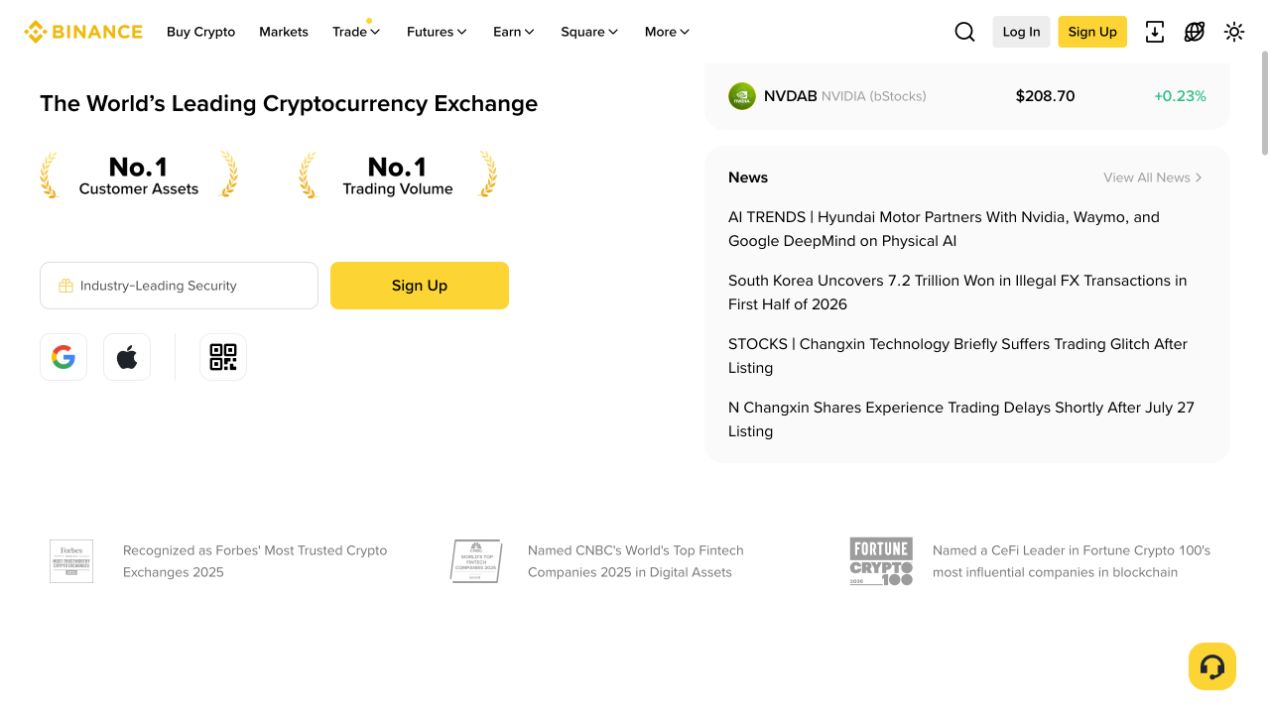Expand the More menu
This screenshot has width=1270, height=714.
pyautogui.click(x=667, y=32)
